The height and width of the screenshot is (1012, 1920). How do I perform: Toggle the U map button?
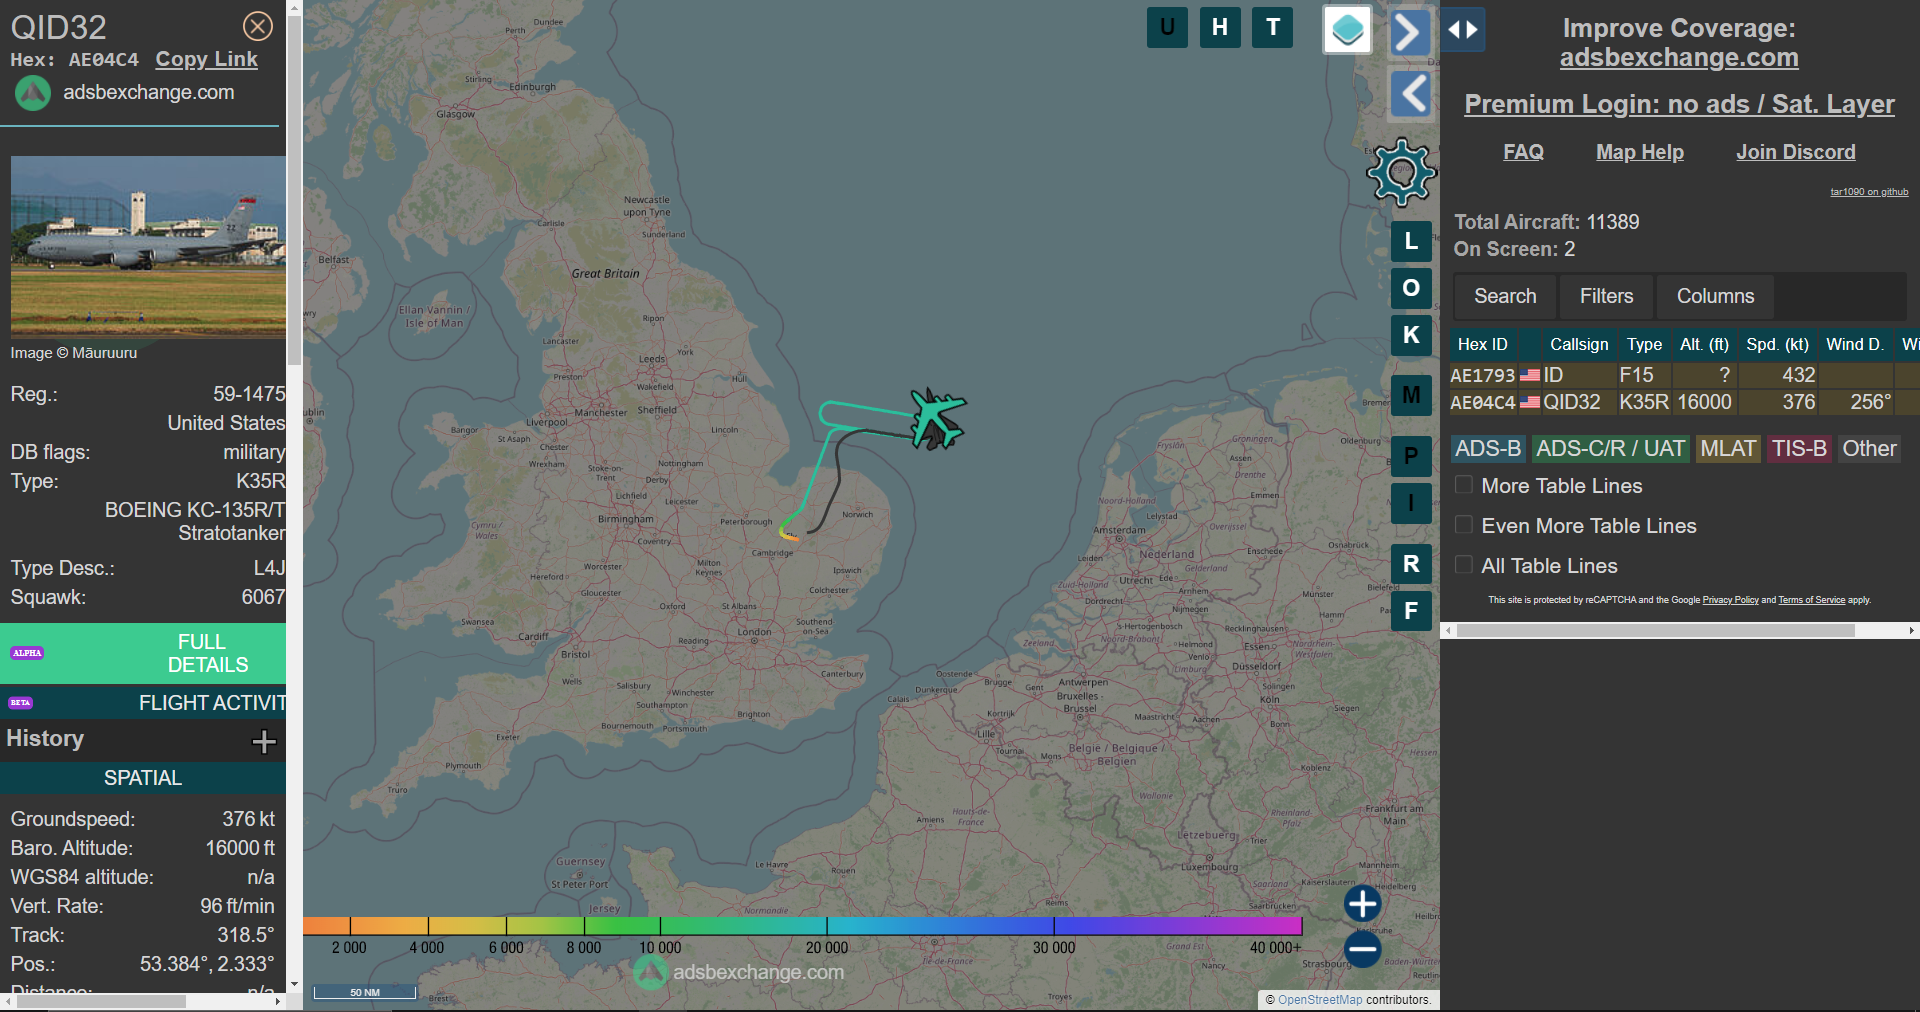point(1167,27)
